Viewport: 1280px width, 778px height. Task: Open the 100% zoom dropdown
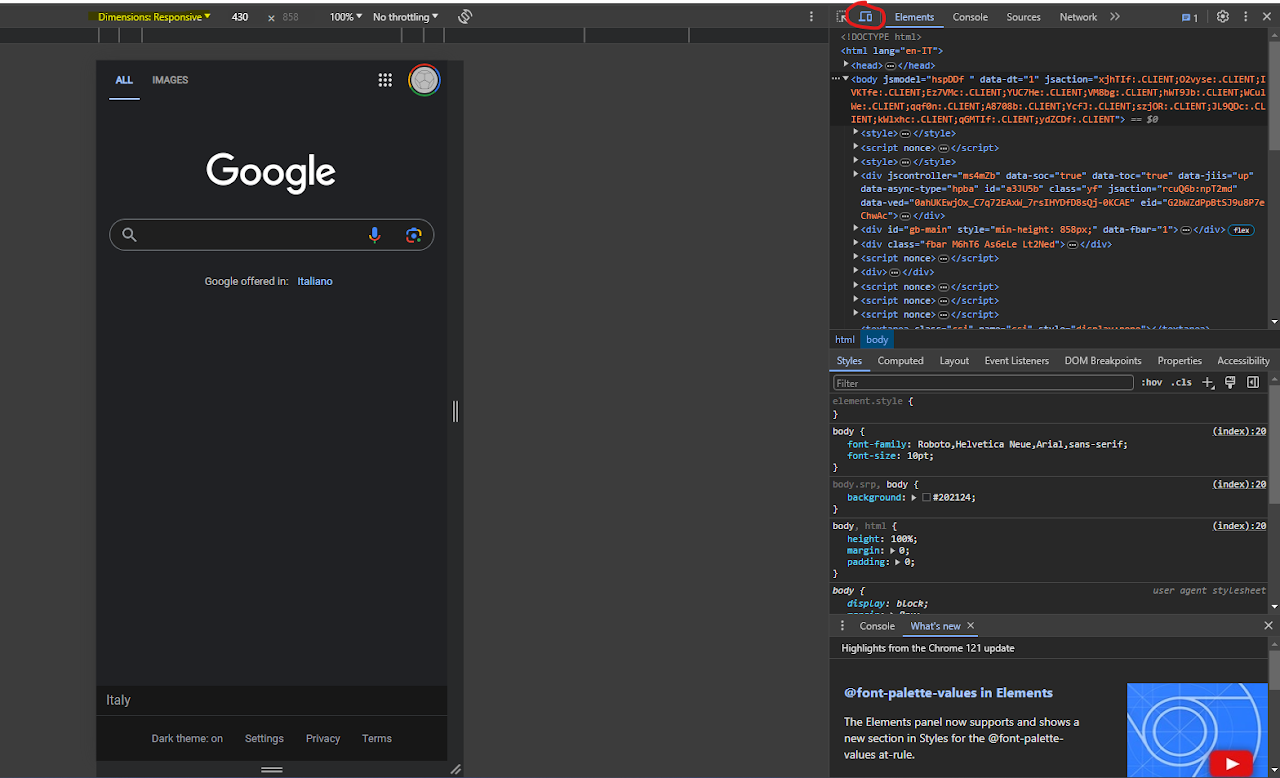(x=346, y=17)
